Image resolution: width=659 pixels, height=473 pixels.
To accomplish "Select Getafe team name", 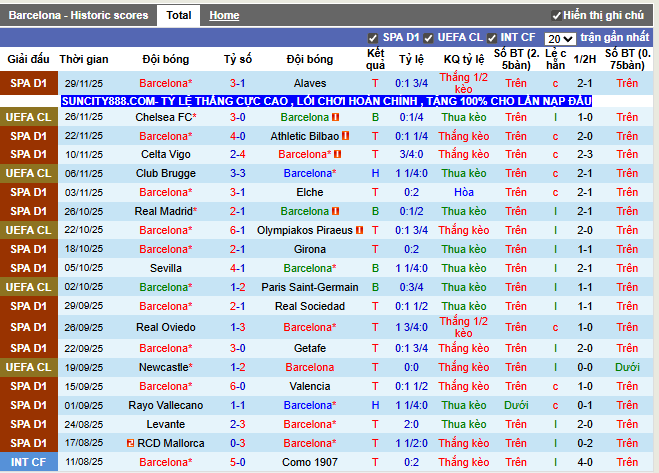I will [x=310, y=348].
